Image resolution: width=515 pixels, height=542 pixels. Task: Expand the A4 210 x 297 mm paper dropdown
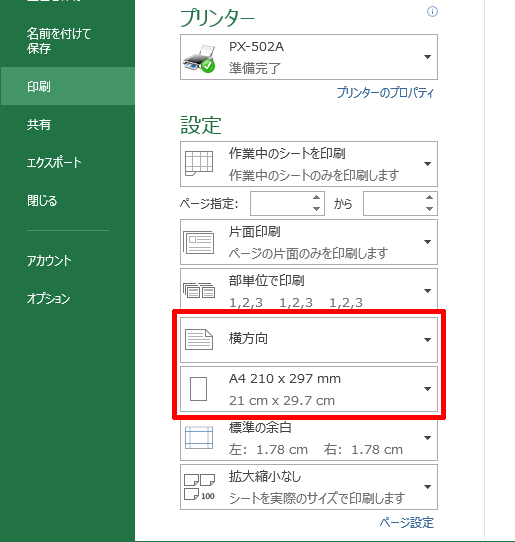(428, 389)
